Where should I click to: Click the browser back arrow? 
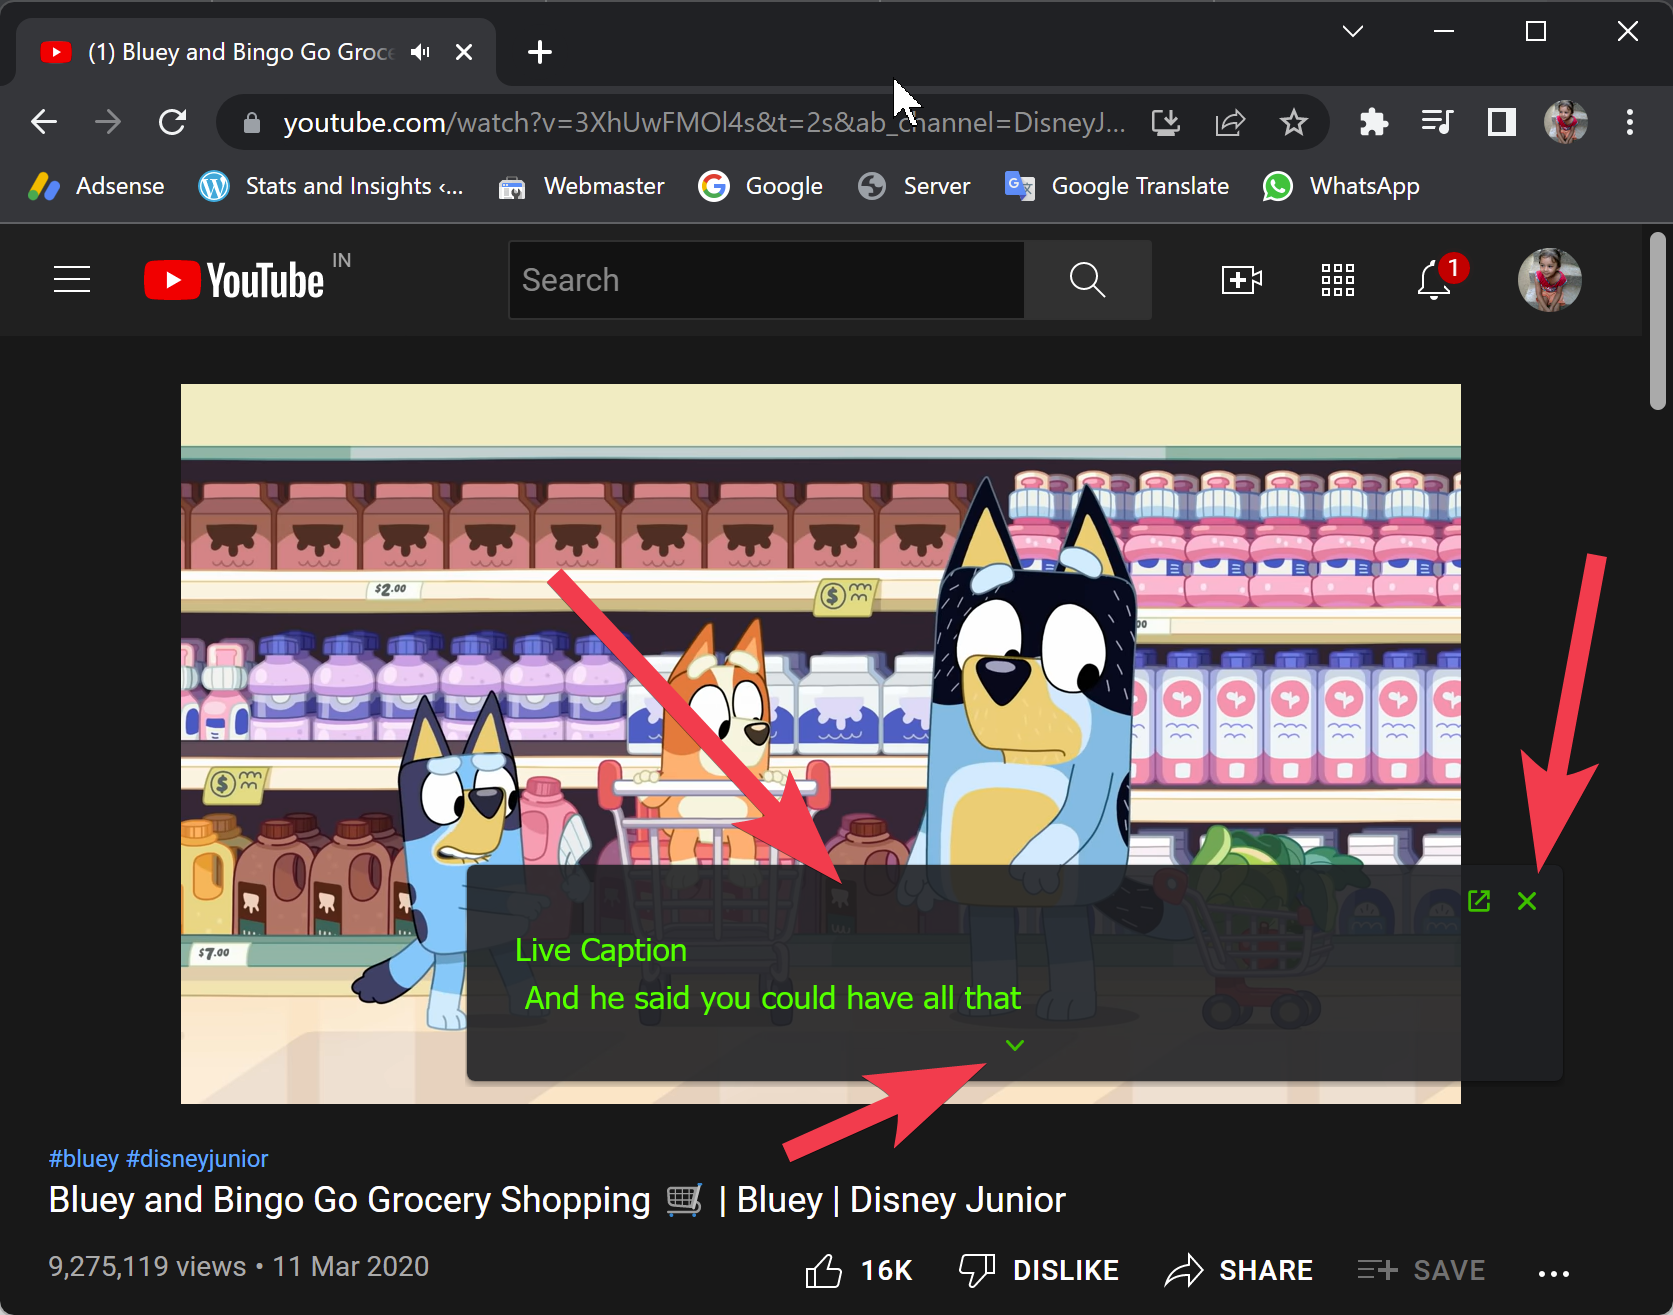tap(44, 122)
